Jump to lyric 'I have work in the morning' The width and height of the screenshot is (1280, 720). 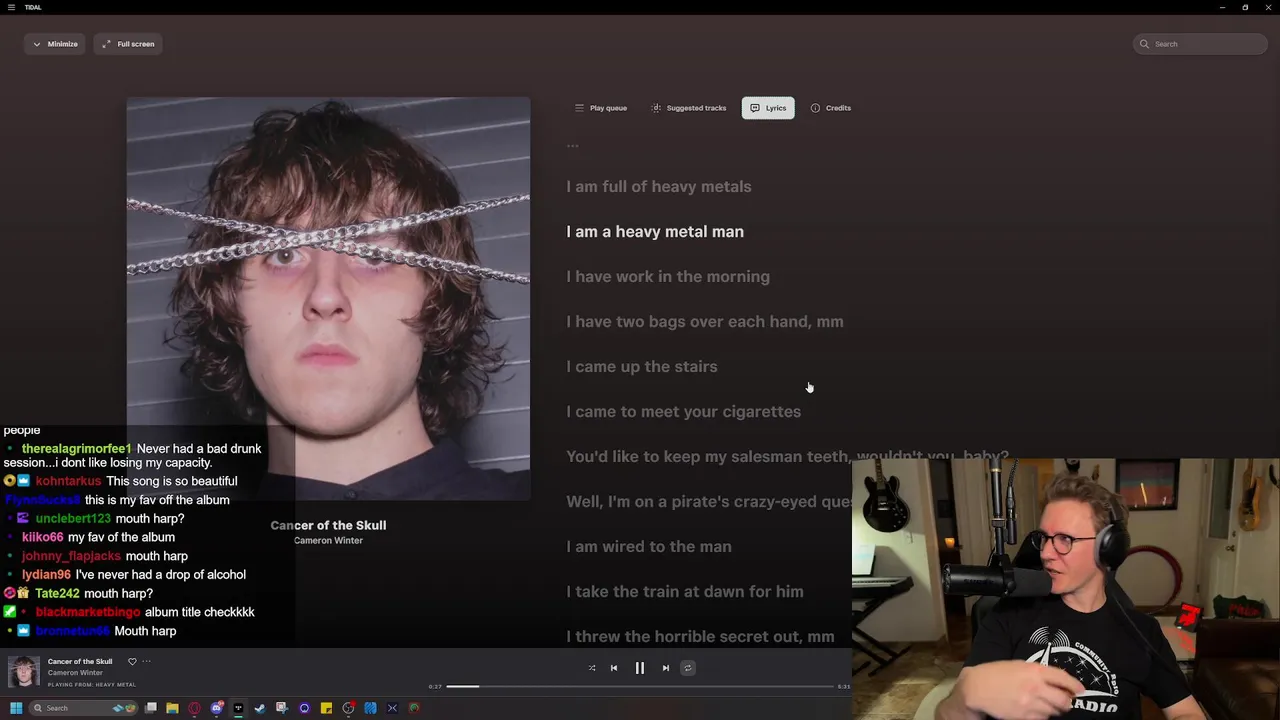click(x=668, y=277)
